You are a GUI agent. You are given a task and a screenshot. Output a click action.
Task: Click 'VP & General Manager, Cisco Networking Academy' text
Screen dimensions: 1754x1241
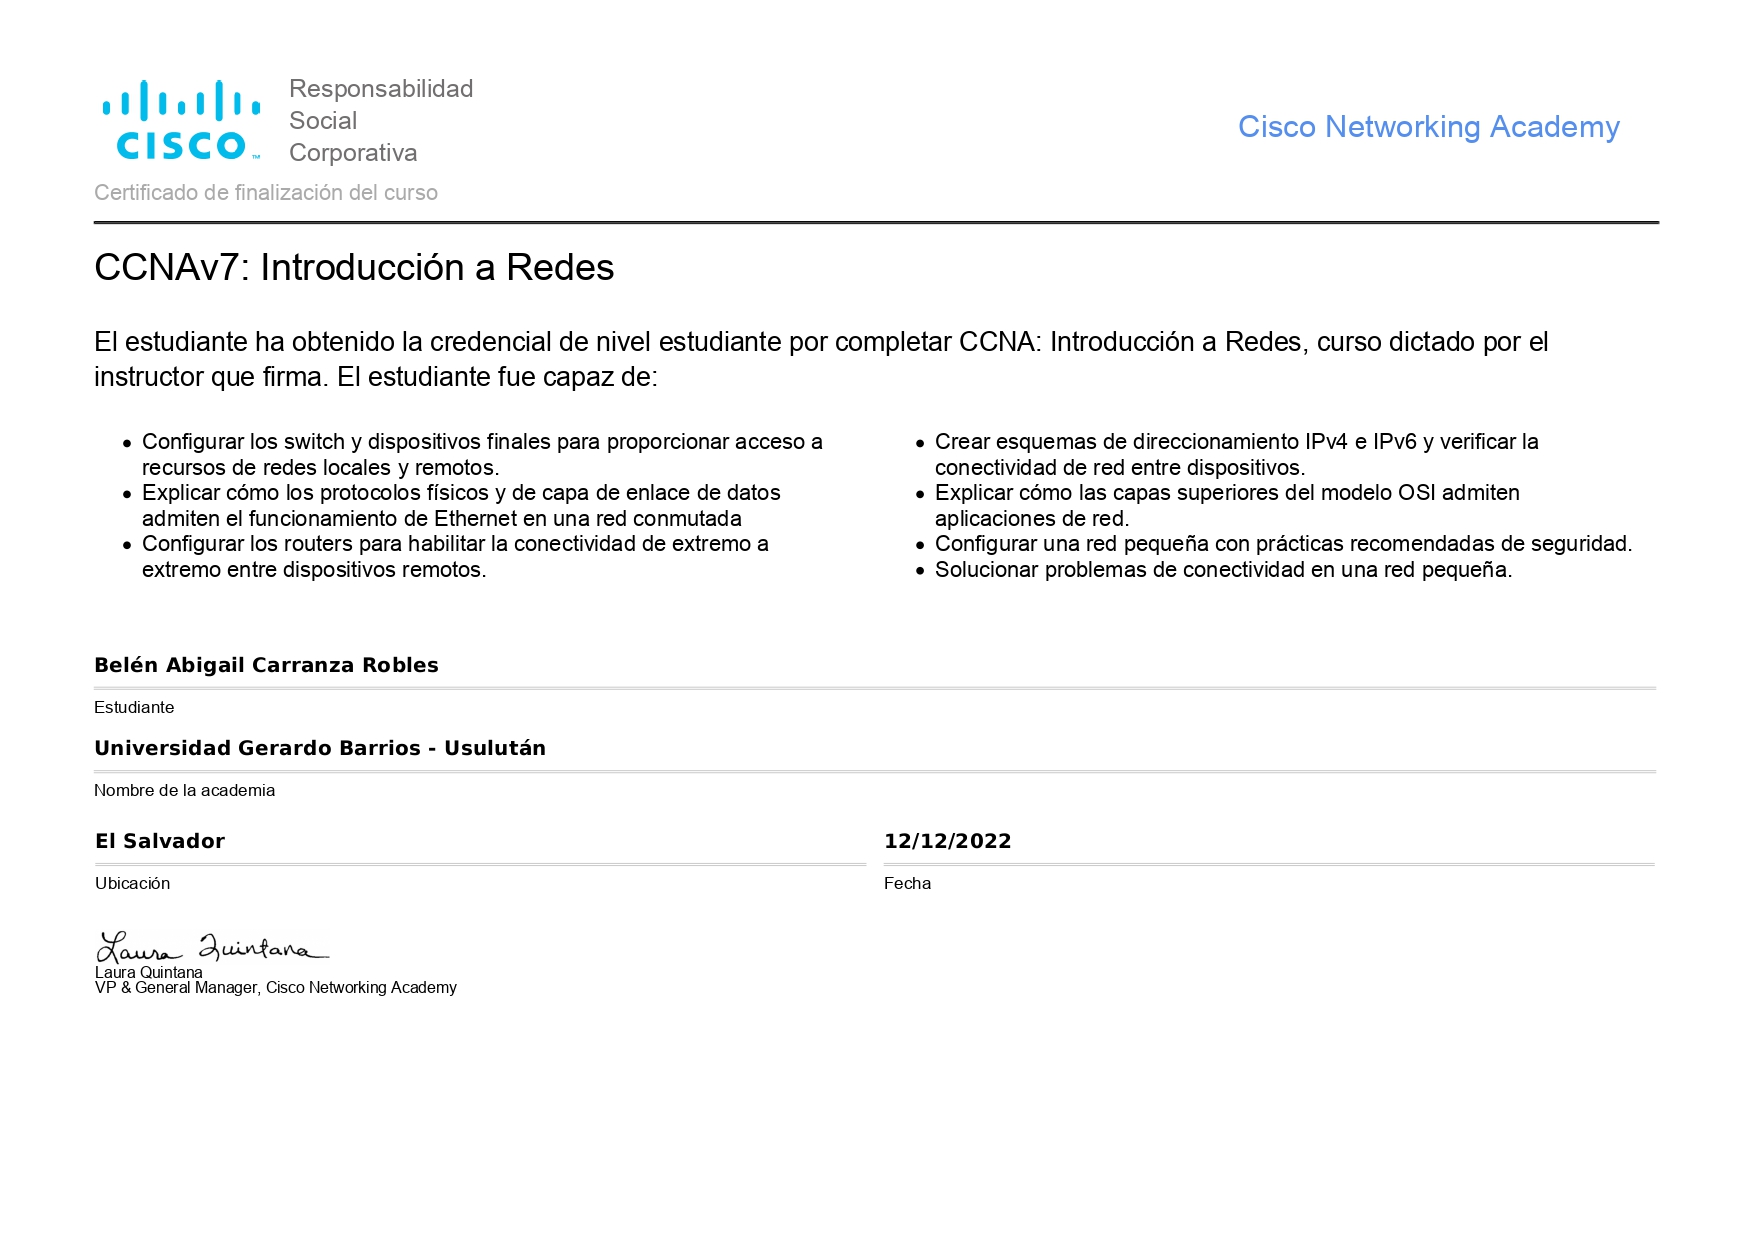point(275,988)
